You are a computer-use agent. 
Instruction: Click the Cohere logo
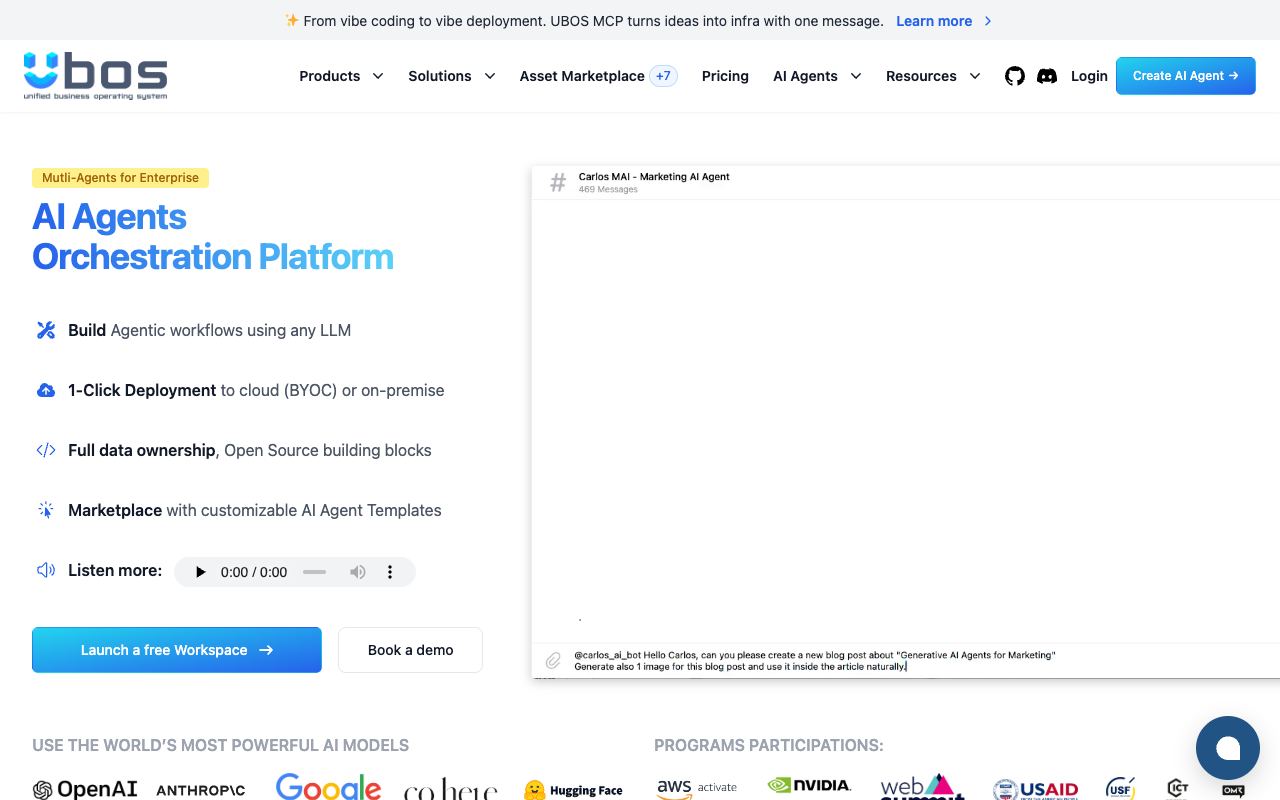[451, 790]
